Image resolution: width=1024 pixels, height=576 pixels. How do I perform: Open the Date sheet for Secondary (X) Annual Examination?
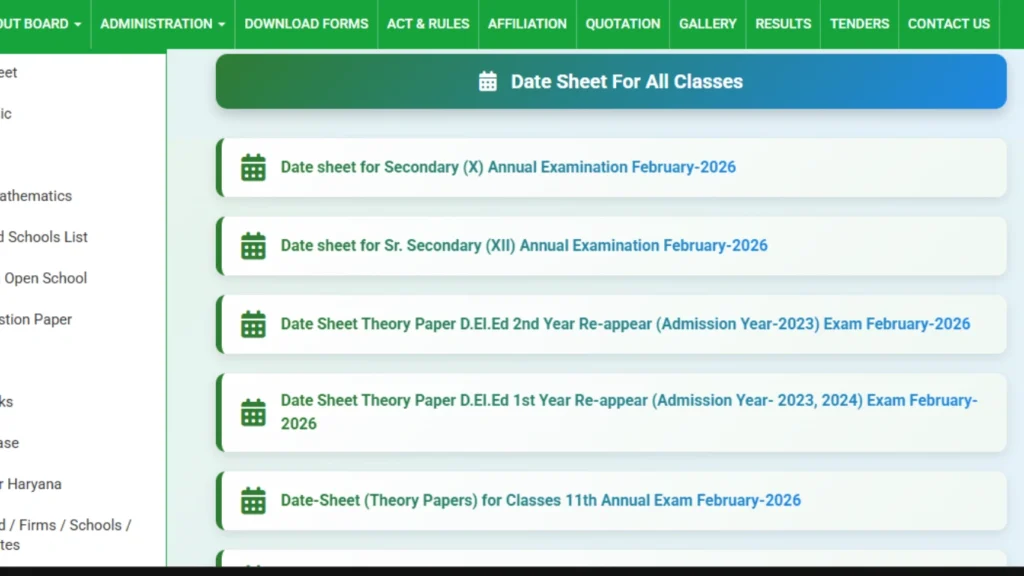pyautogui.click(x=509, y=167)
